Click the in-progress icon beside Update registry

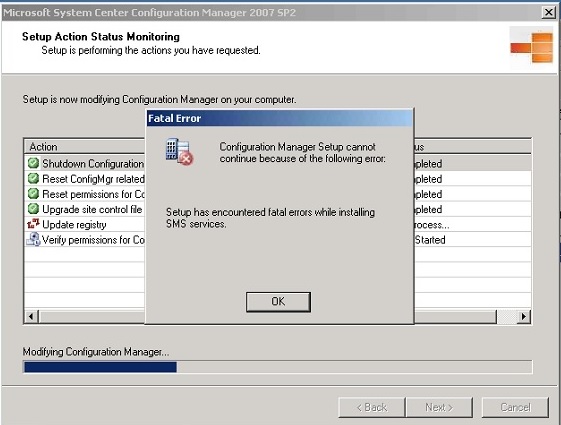pos(33,224)
